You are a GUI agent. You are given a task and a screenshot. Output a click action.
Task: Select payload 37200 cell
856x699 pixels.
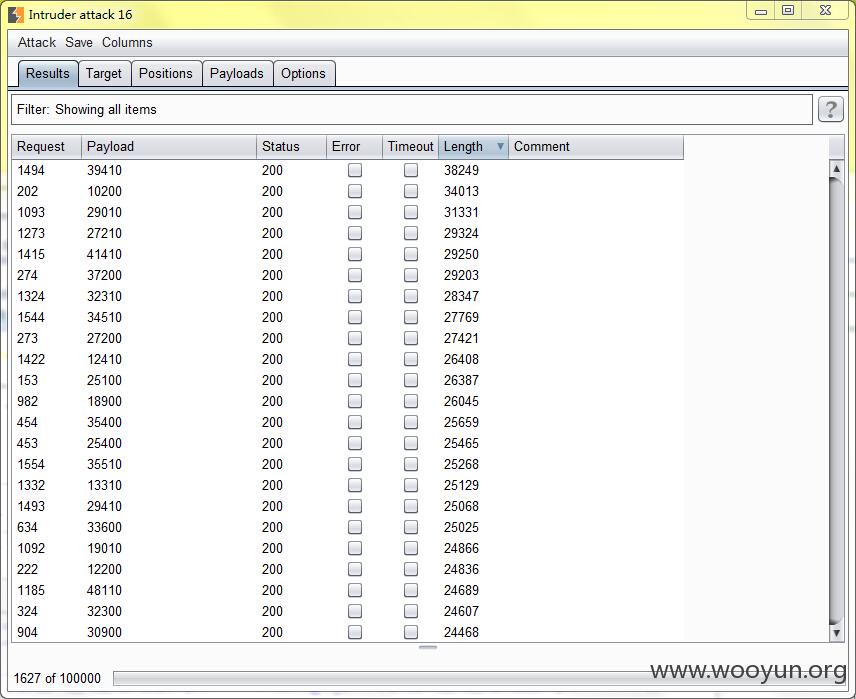pos(104,275)
